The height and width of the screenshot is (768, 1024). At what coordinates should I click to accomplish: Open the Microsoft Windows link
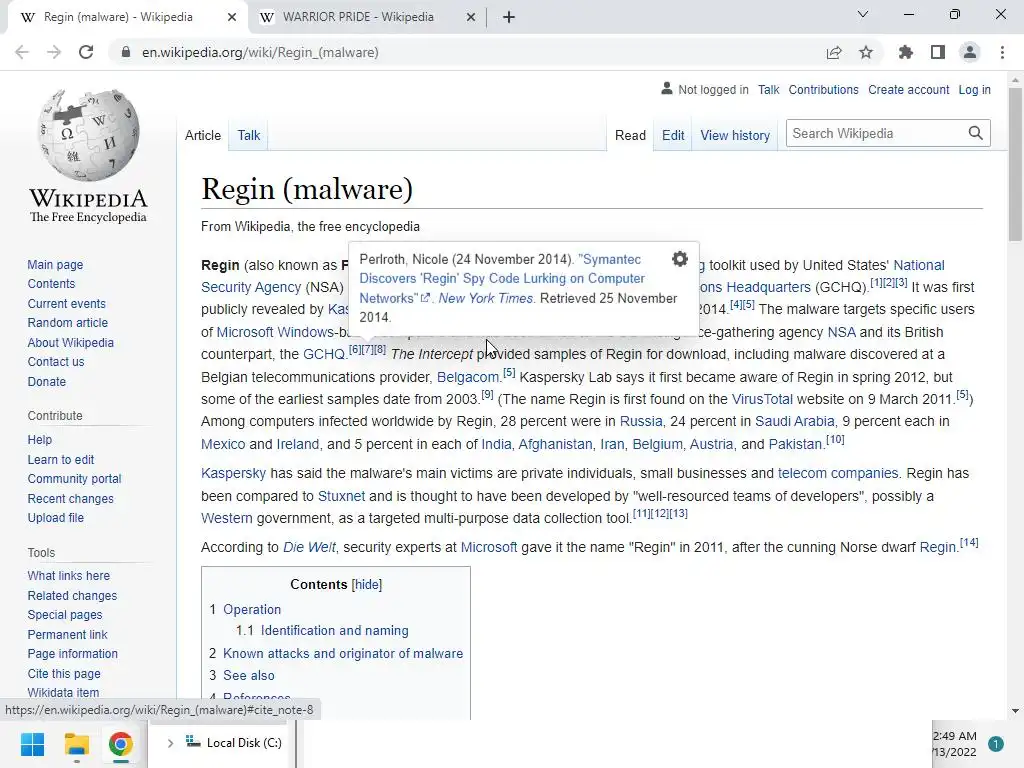(x=275, y=332)
